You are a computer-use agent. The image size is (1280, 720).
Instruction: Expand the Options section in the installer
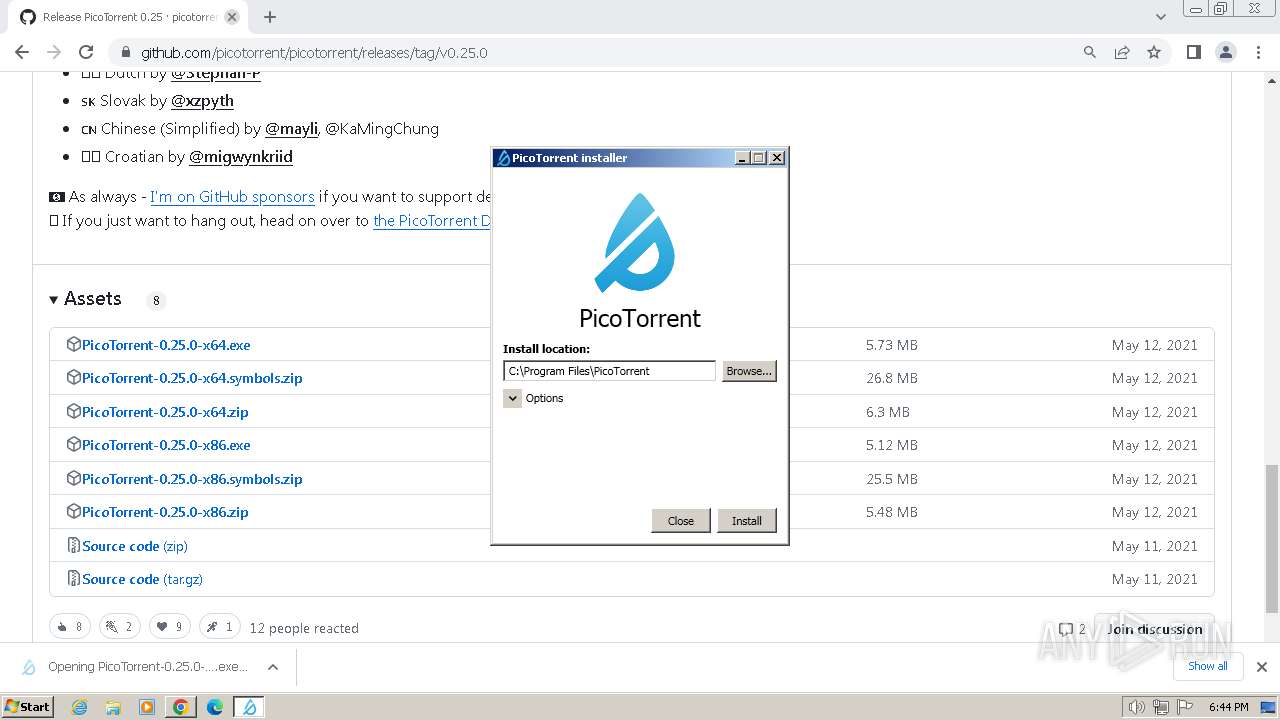pyautogui.click(x=512, y=398)
